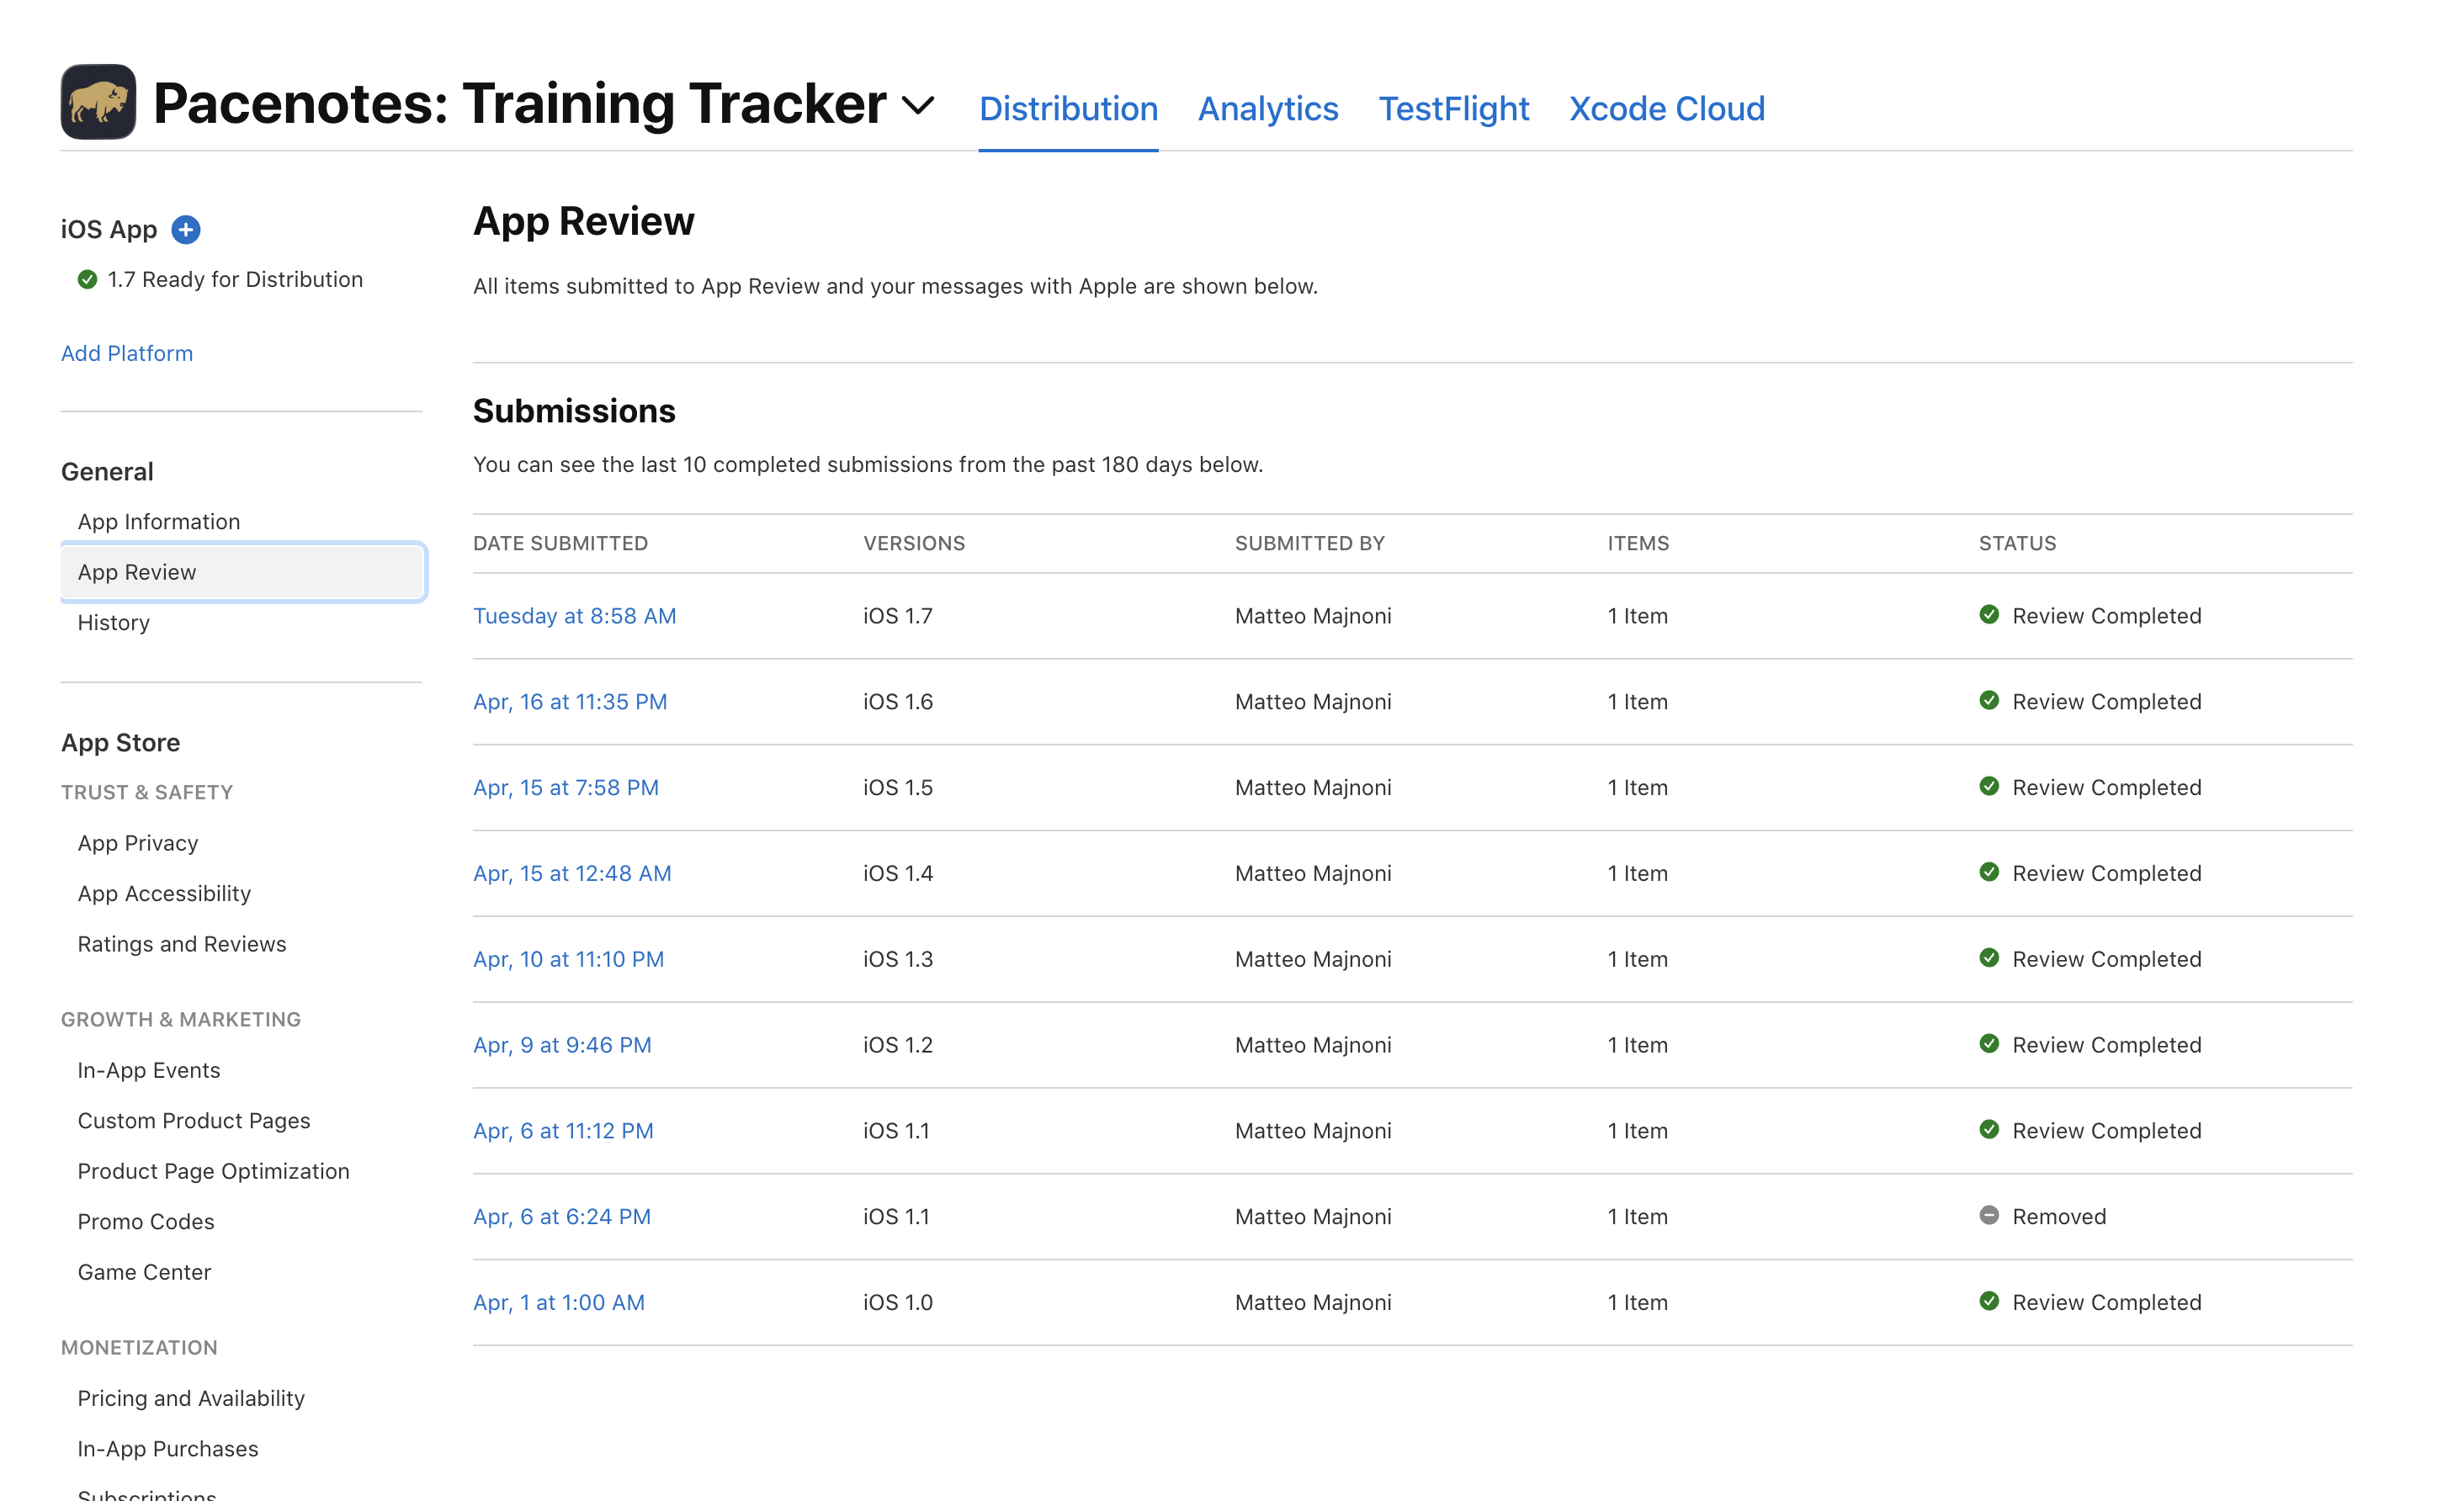The width and height of the screenshot is (2464, 1501).
Task: Click green check status icon for iOS 1.7
Action: point(1989,614)
